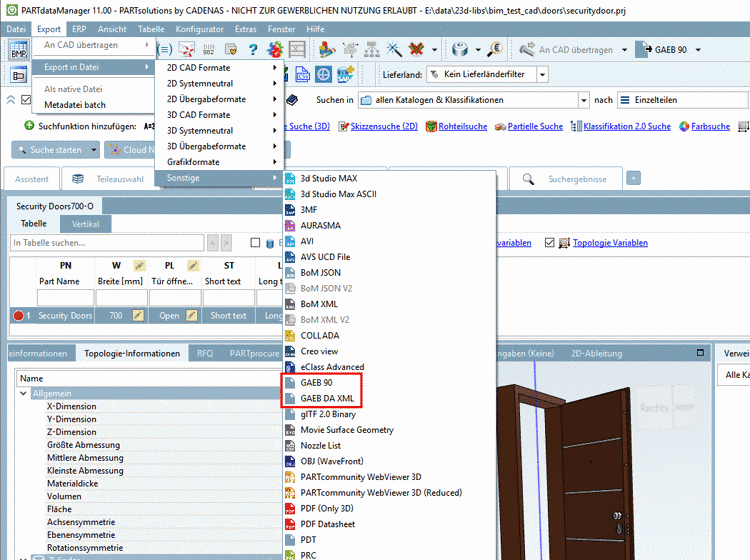Click the pencil icon beside value 700
This screenshot has height=560, width=750.
click(x=138, y=316)
